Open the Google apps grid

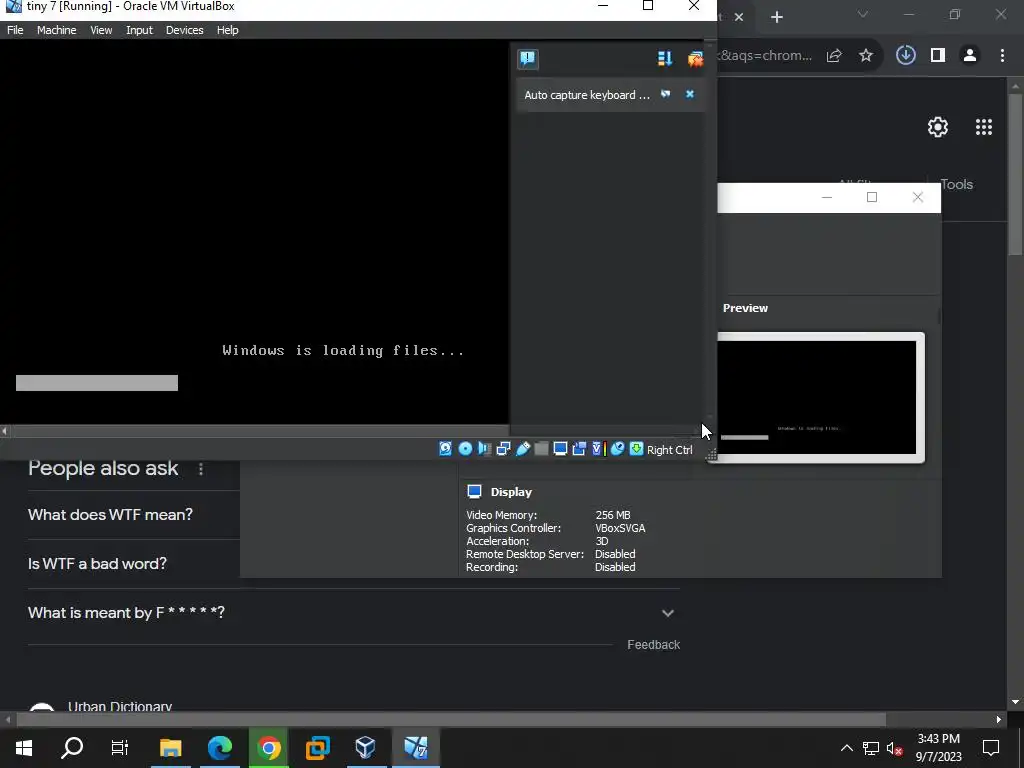pyautogui.click(x=984, y=127)
